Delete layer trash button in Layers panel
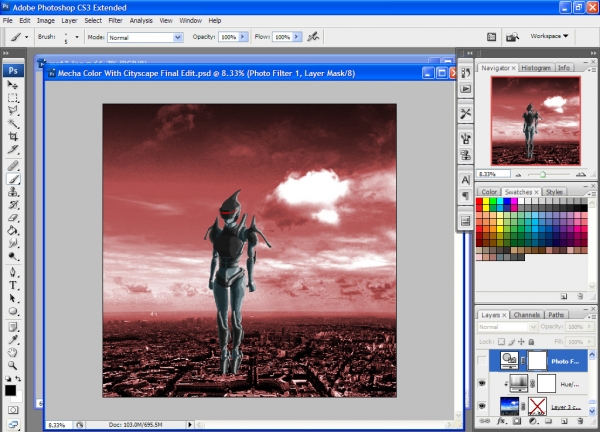 [x=580, y=421]
